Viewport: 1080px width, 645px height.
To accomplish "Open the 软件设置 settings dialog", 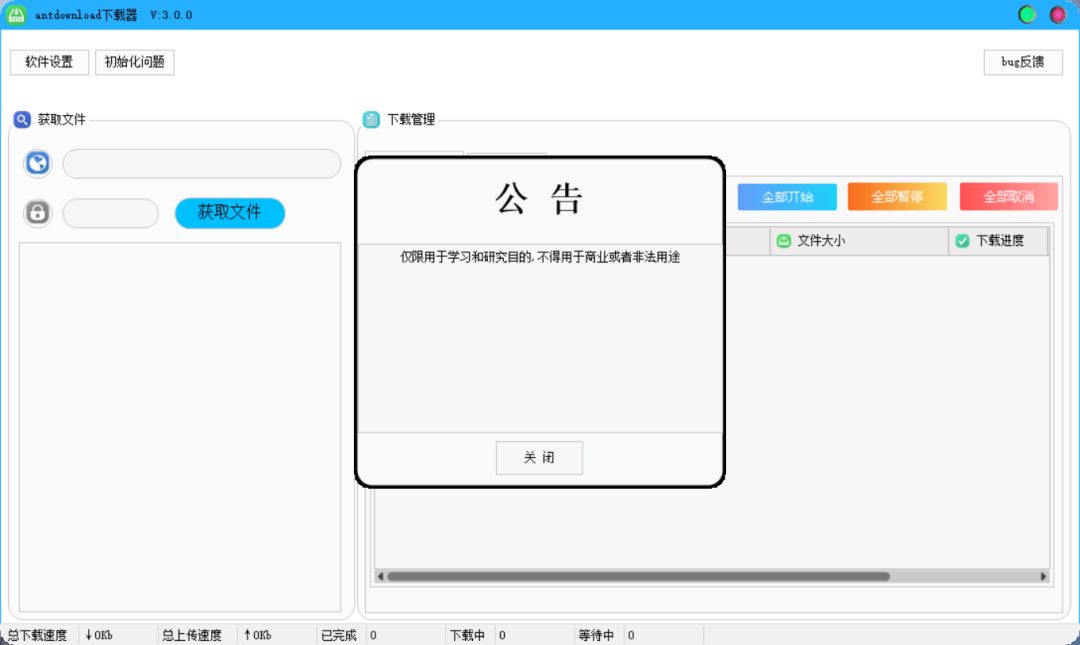I will (x=49, y=62).
